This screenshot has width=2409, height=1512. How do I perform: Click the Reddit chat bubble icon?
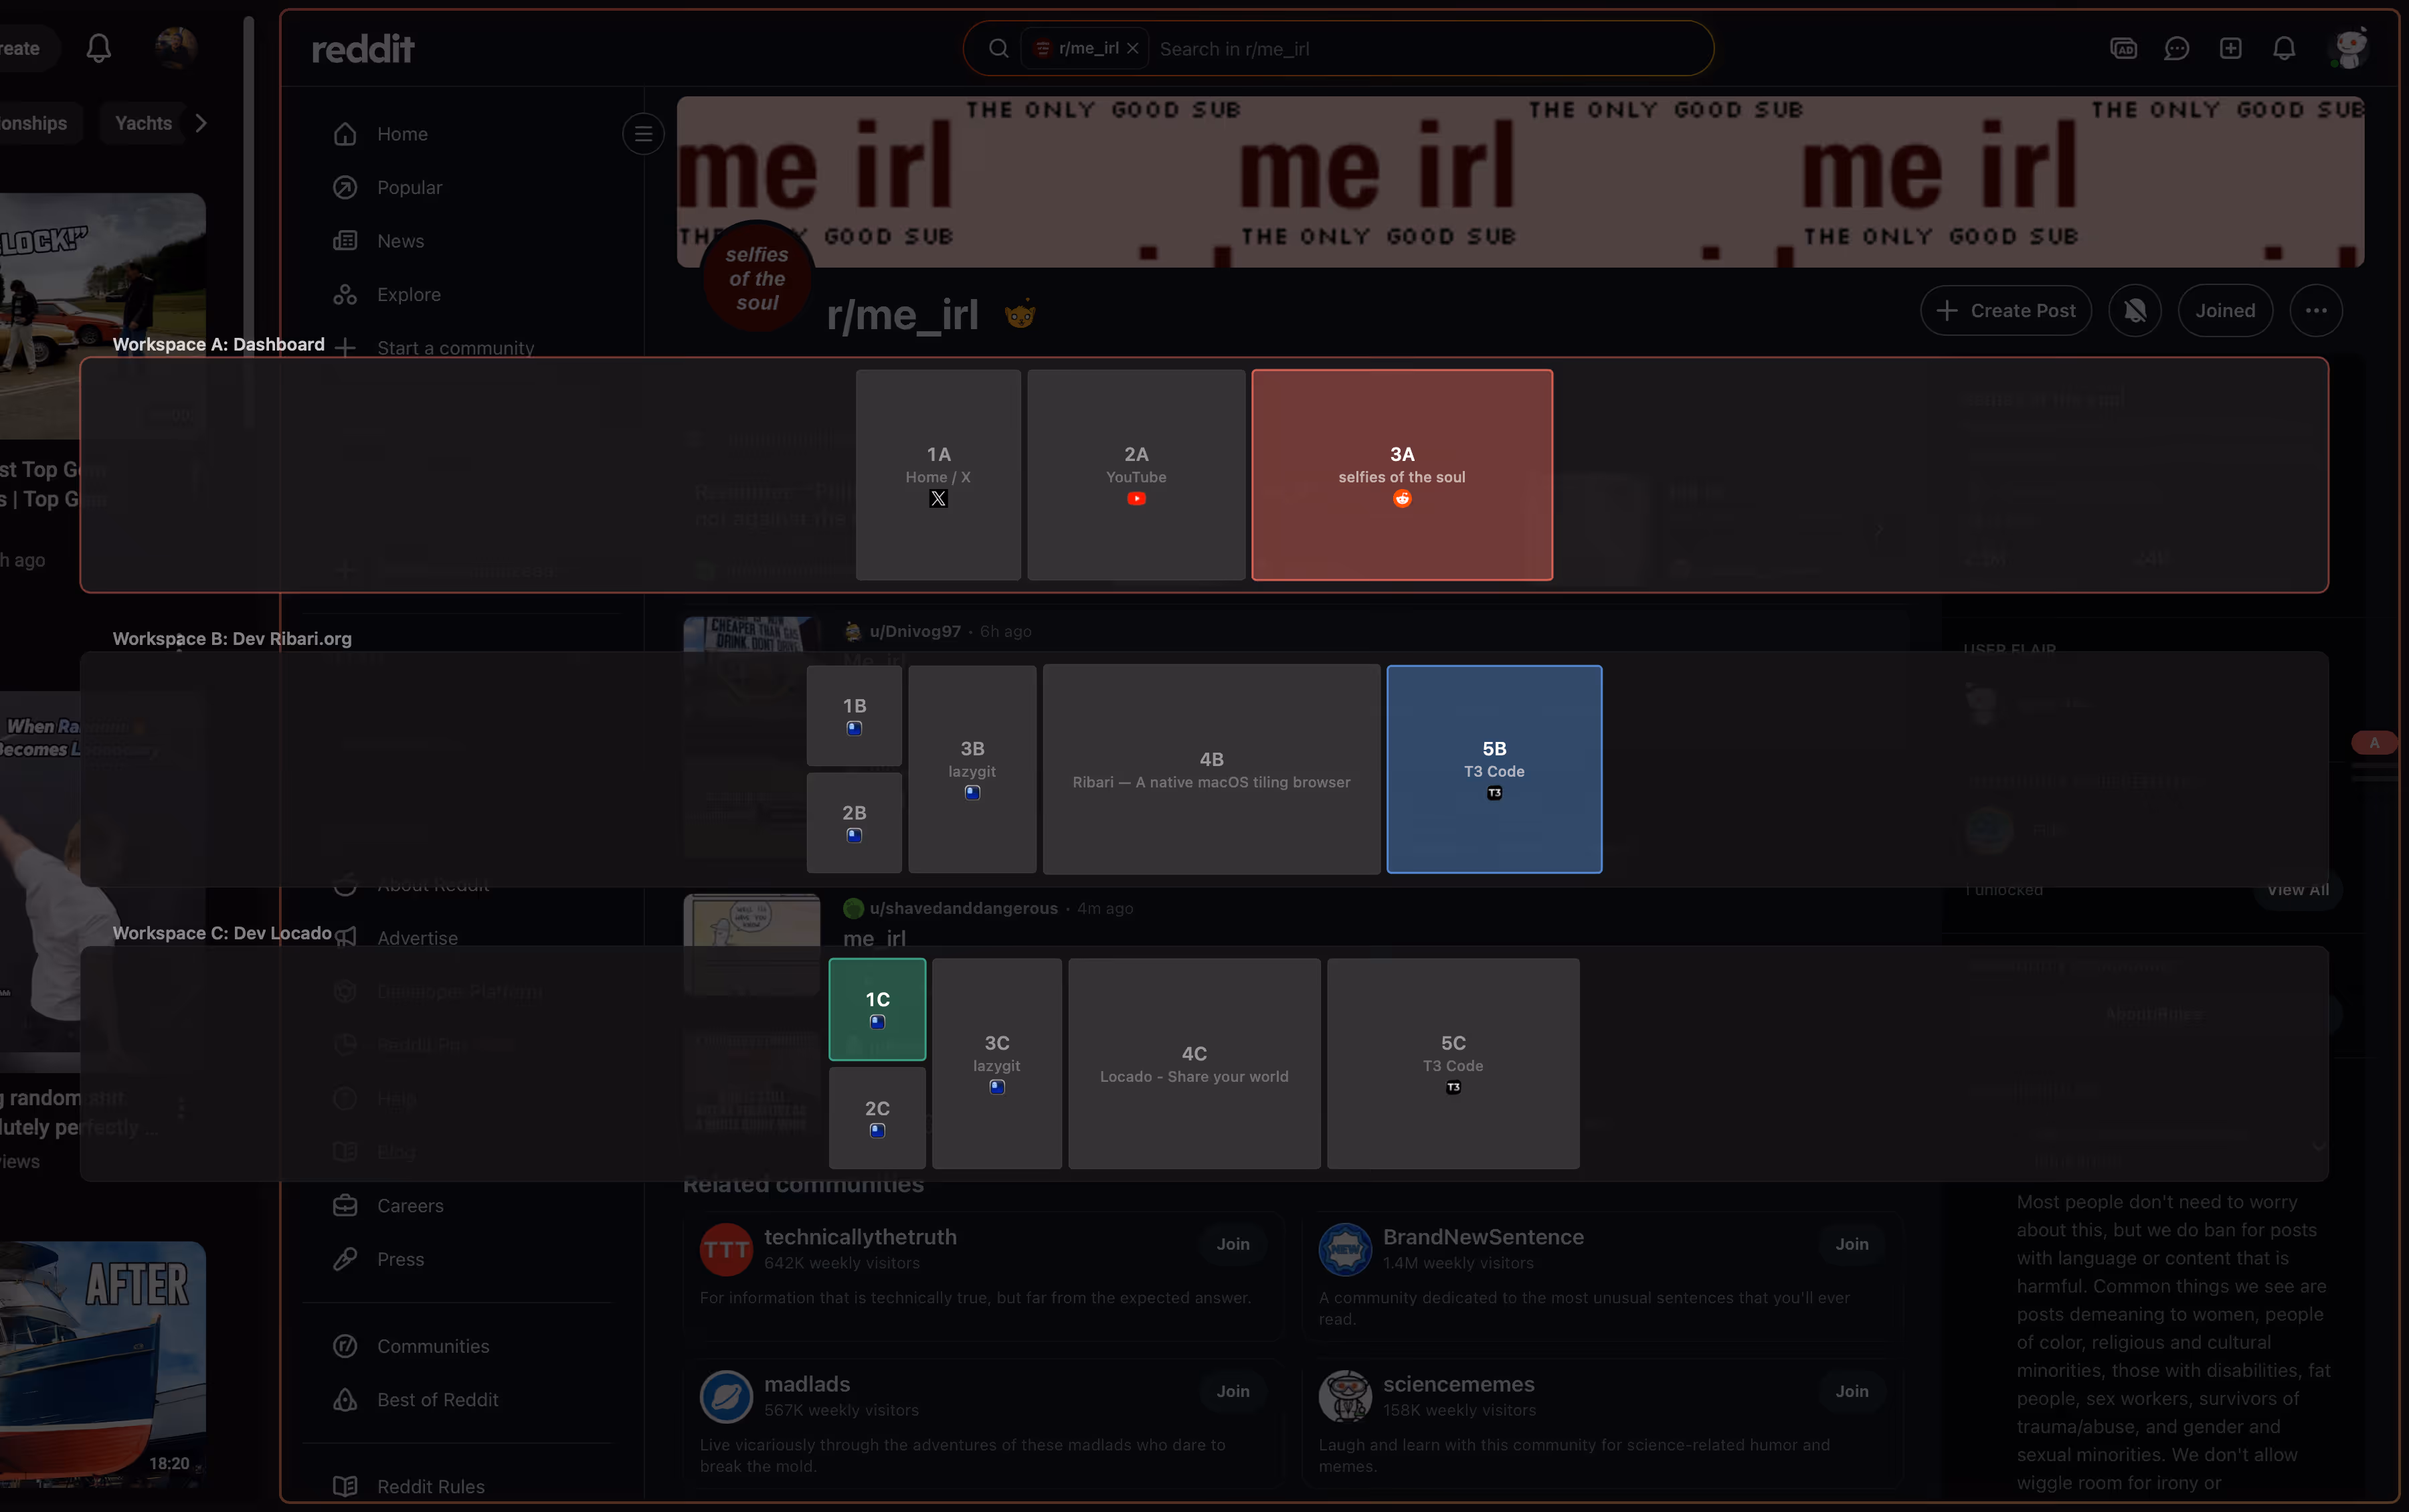click(2176, 49)
